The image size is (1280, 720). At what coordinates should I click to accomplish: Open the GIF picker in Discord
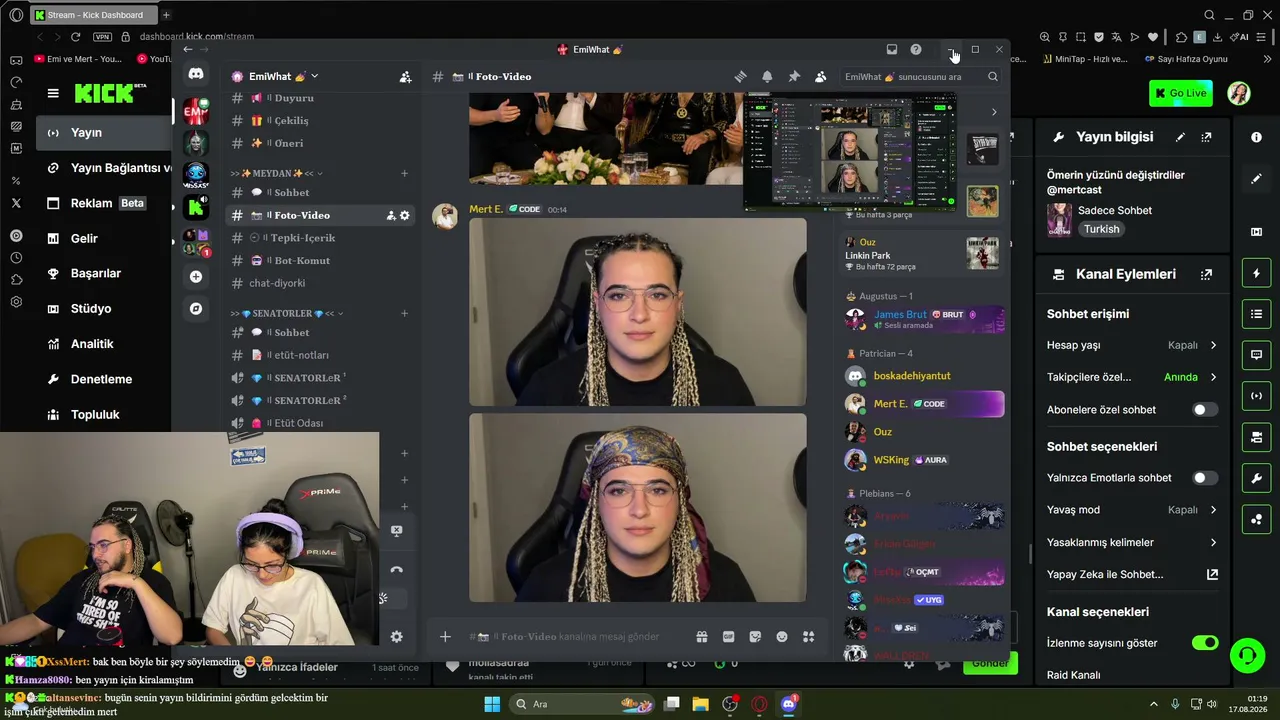pyautogui.click(x=729, y=637)
